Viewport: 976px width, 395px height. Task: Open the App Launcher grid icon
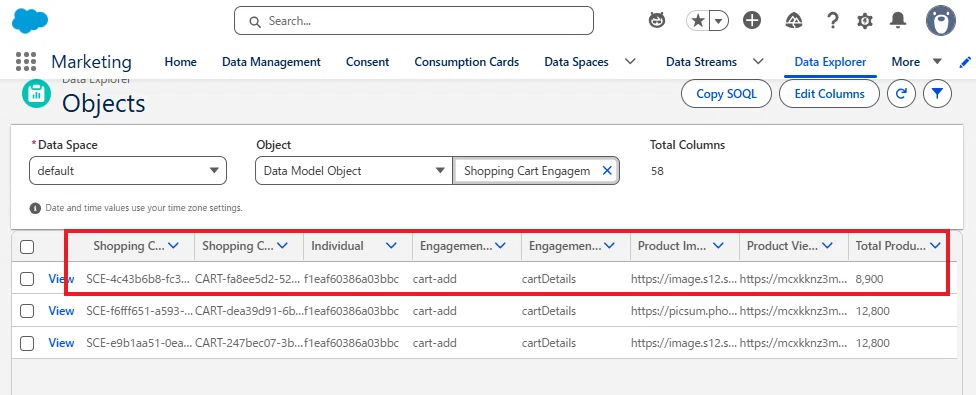pos(26,62)
